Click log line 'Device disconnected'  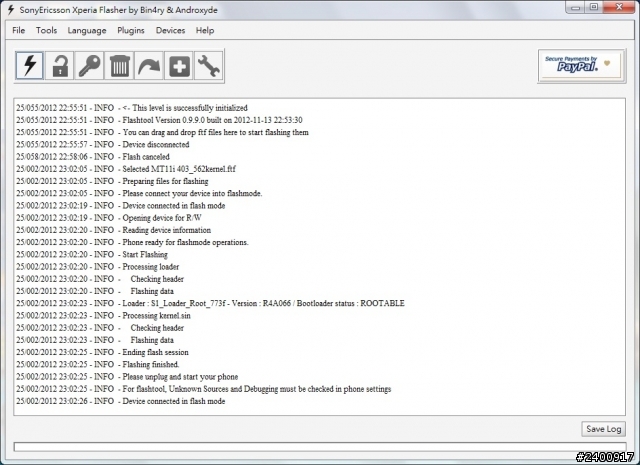(x=103, y=145)
